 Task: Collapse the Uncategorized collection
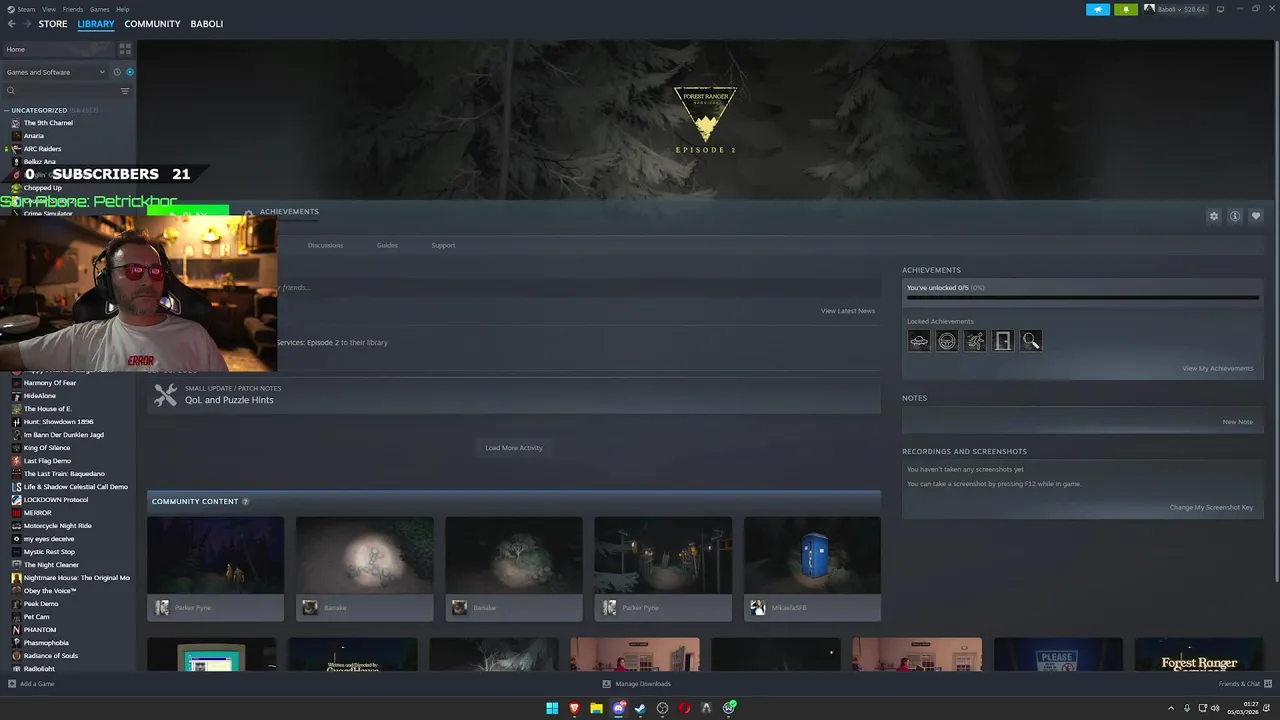(6, 110)
